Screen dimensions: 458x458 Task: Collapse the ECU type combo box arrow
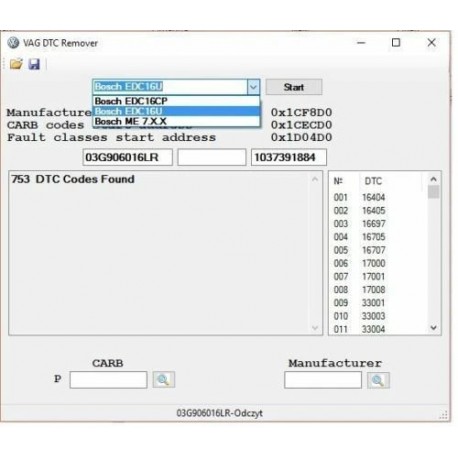pos(253,87)
